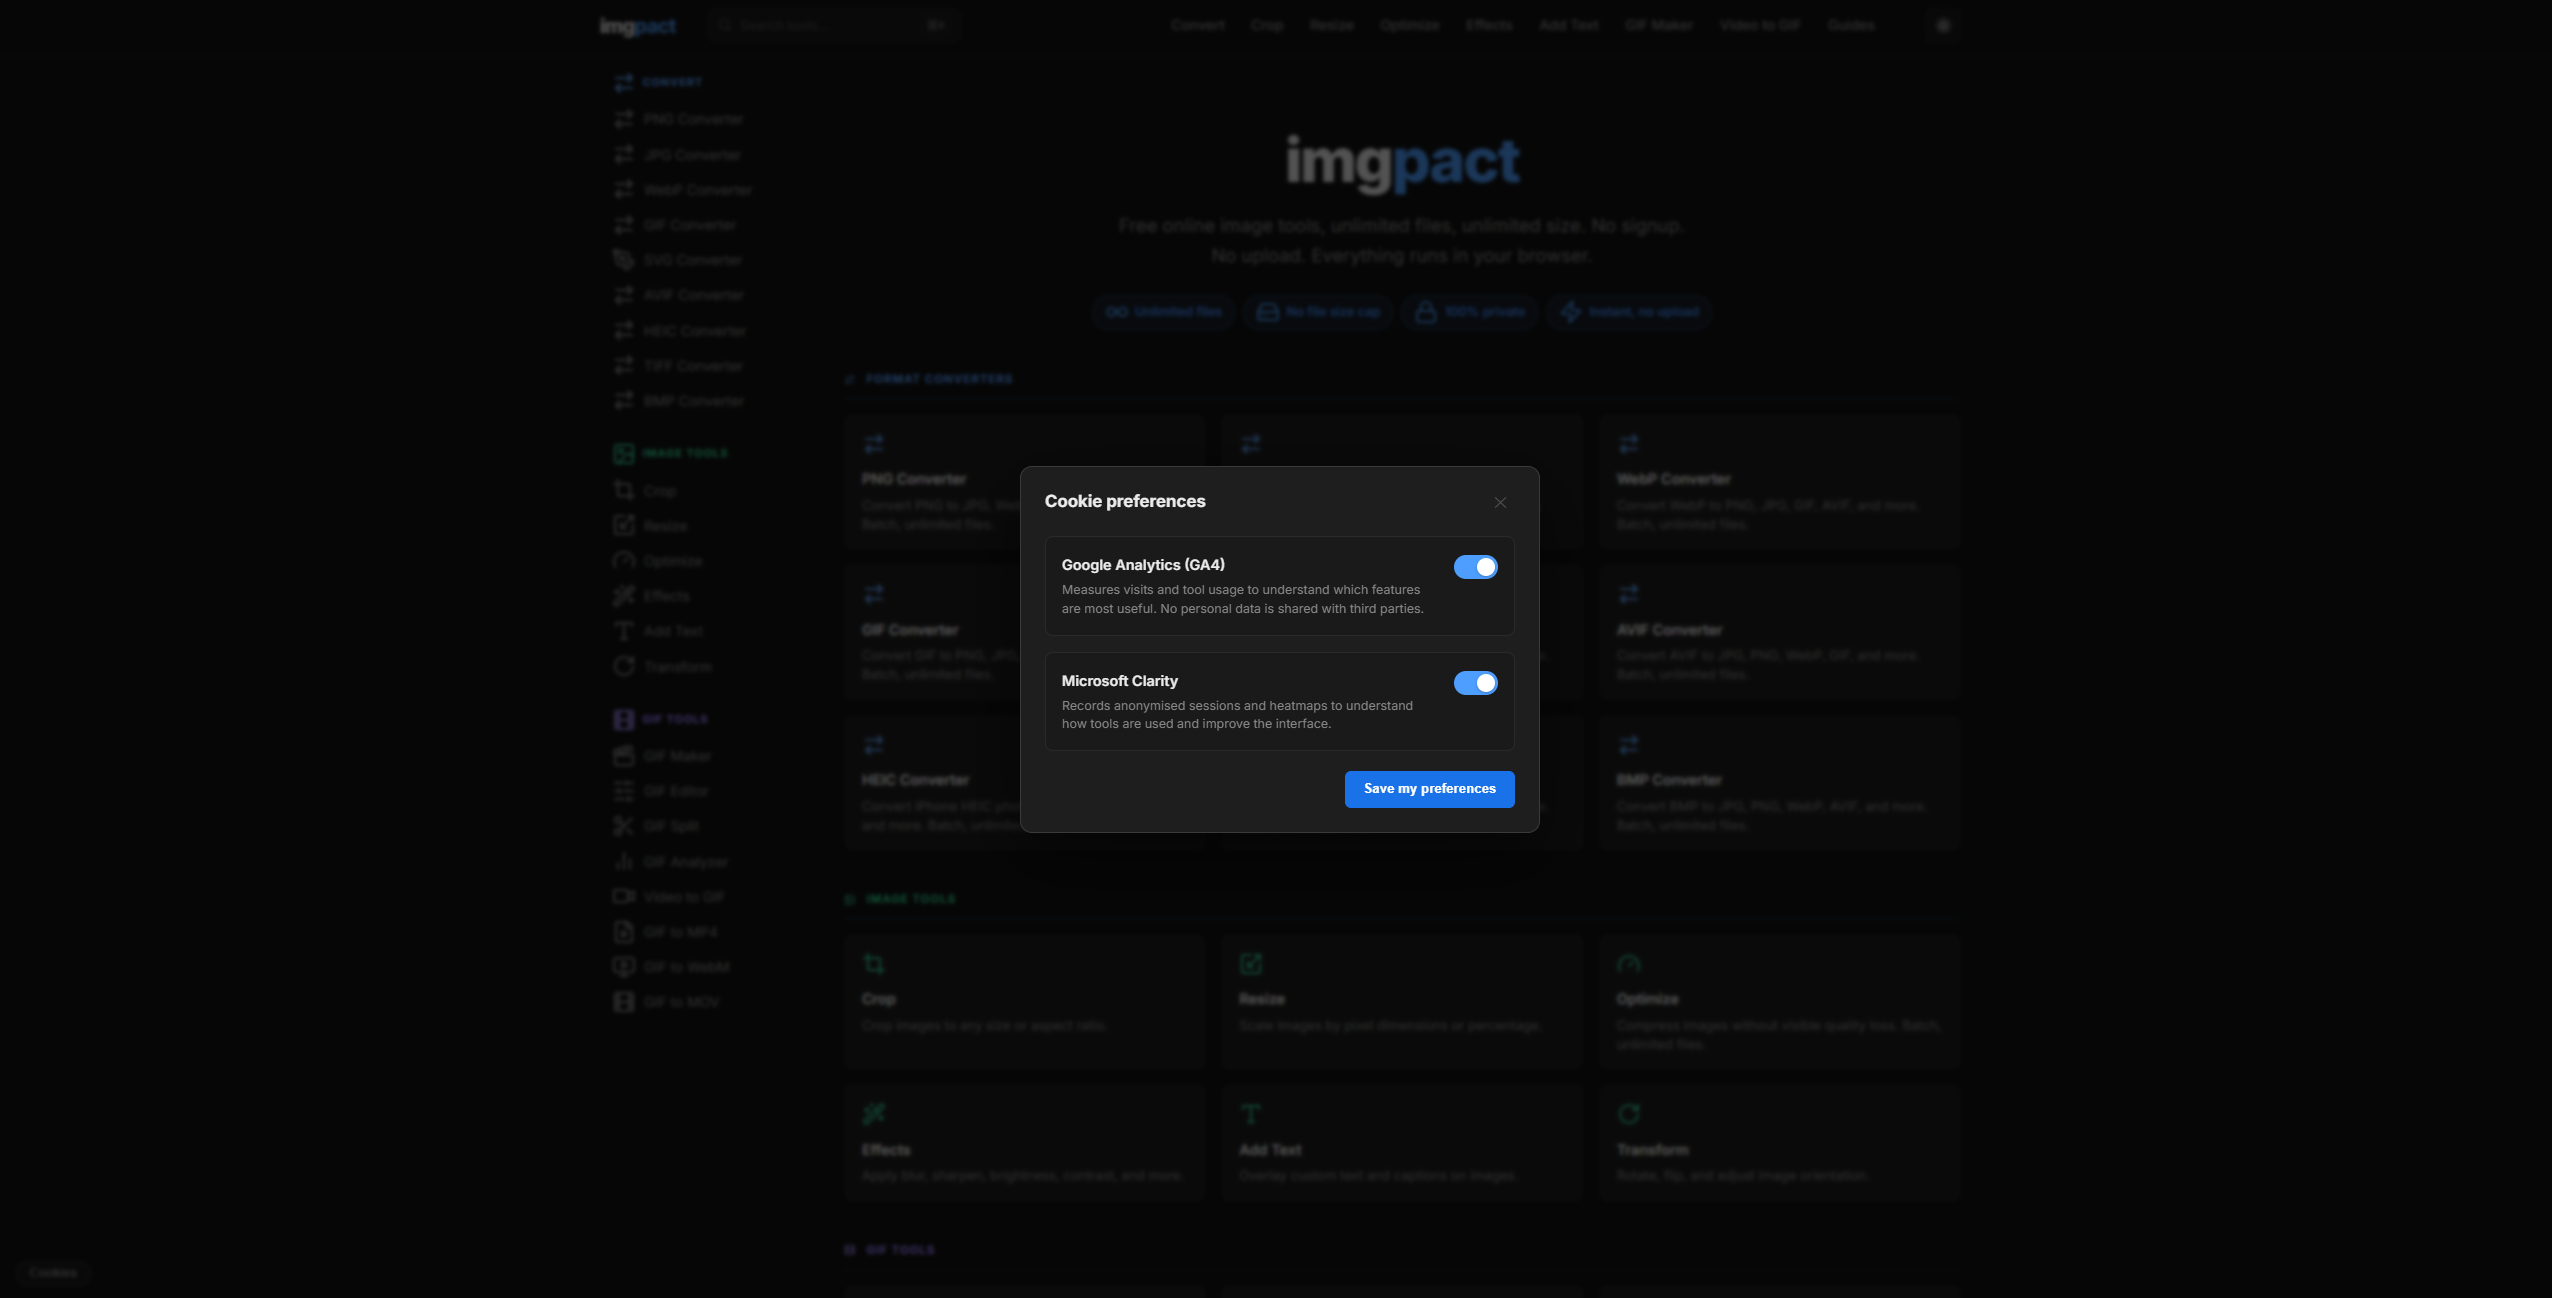Open the Effects item in top navigation
Image resolution: width=2552 pixels, height=1298 pixels.
pos(1489,25)
